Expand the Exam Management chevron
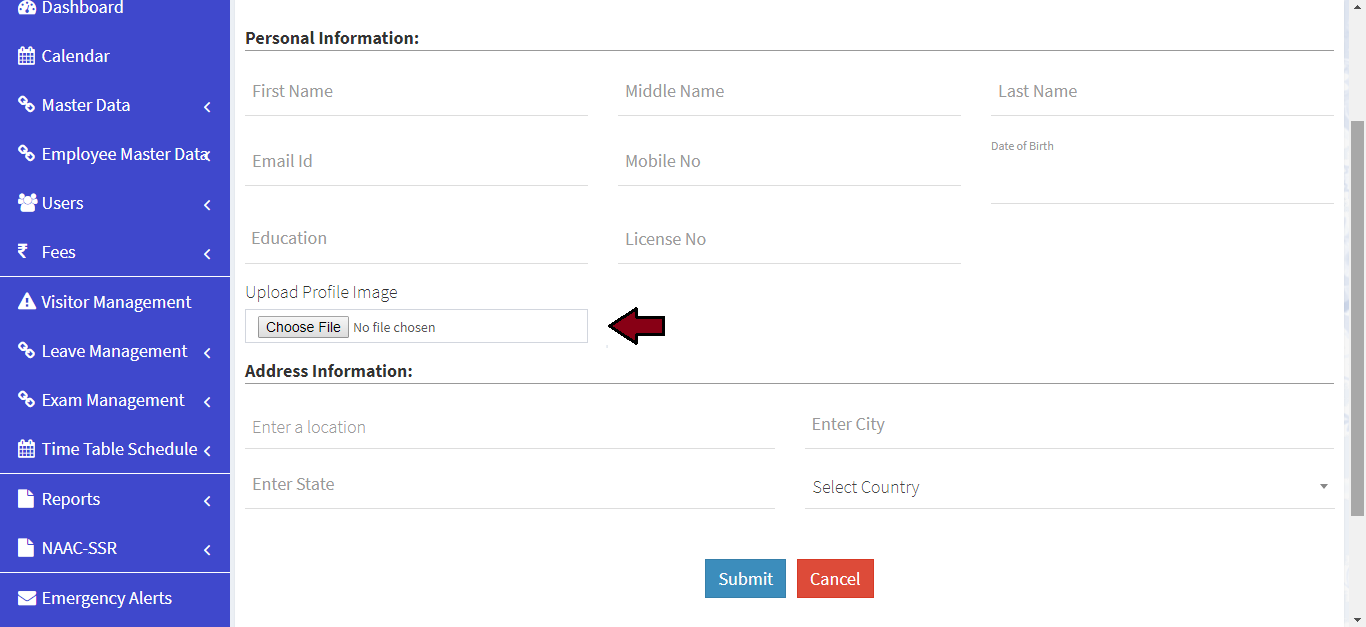The width and height of the screenshot is (1366, 627). pos(207,401)
